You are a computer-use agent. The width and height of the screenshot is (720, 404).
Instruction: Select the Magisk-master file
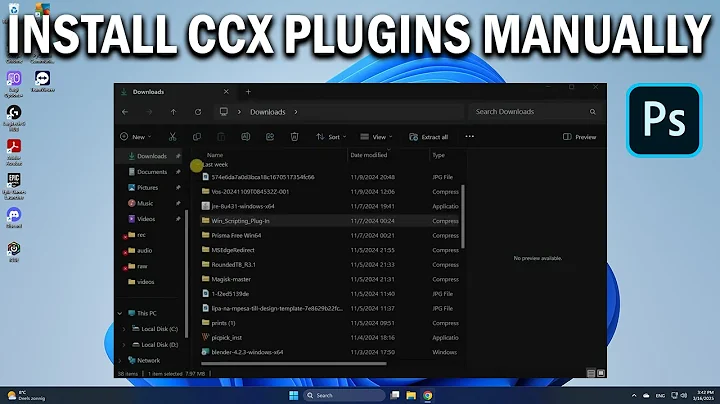point(330,279)
